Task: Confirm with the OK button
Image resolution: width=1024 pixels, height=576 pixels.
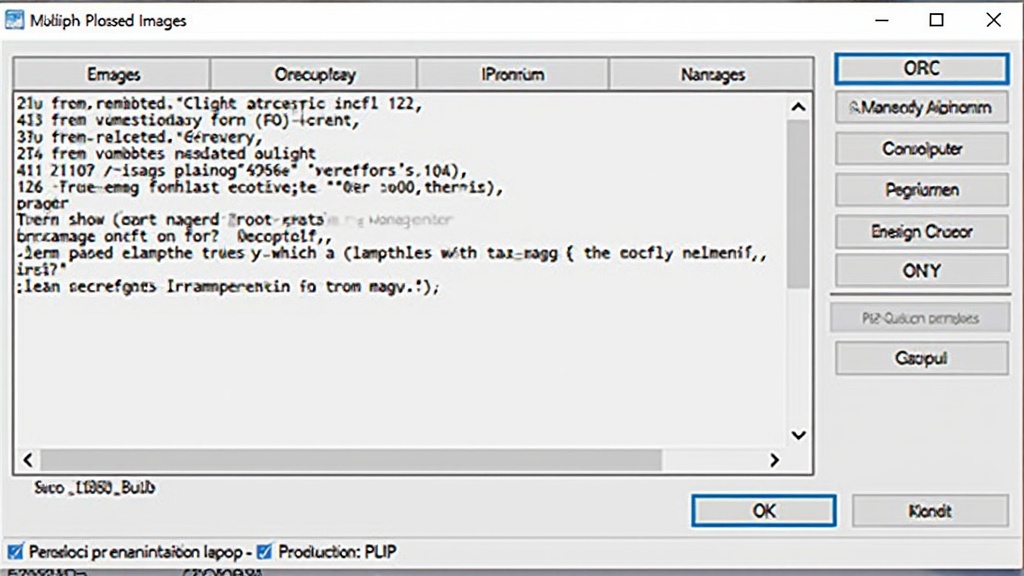Action: click(x=763, y=511)
